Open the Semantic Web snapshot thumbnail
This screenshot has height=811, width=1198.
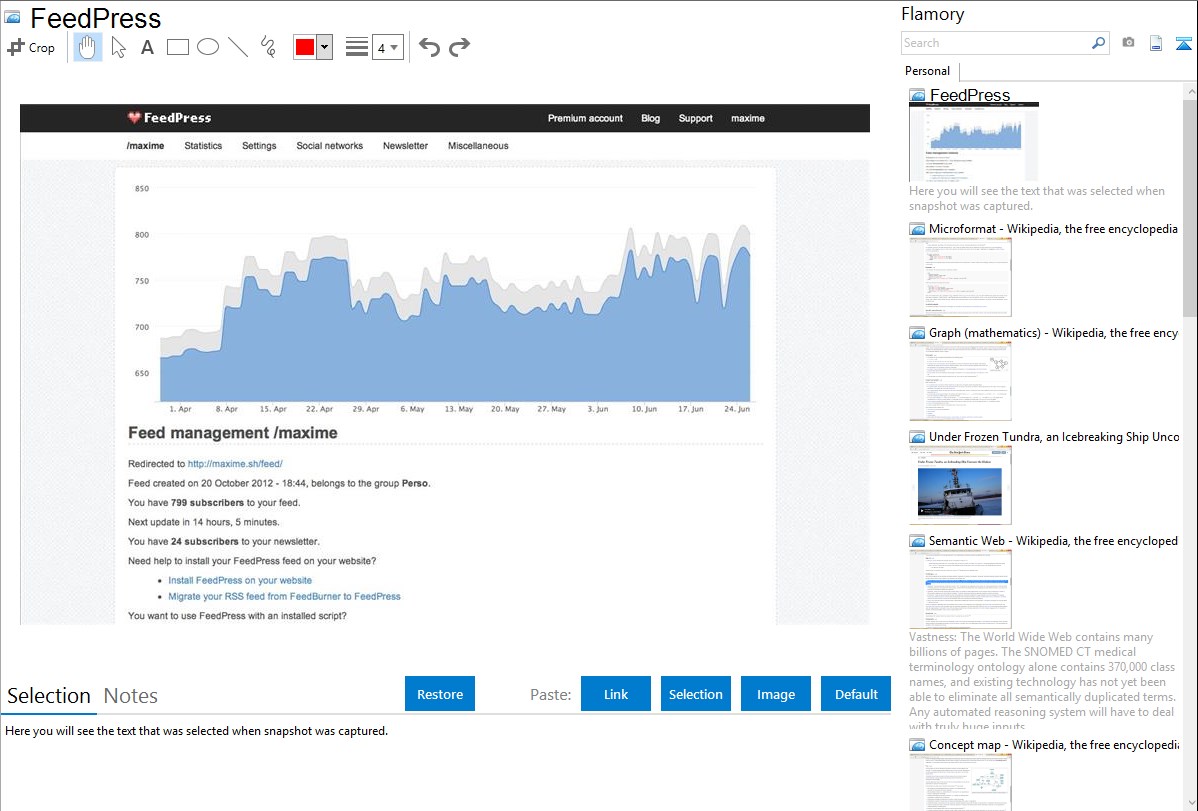point(960,589)
